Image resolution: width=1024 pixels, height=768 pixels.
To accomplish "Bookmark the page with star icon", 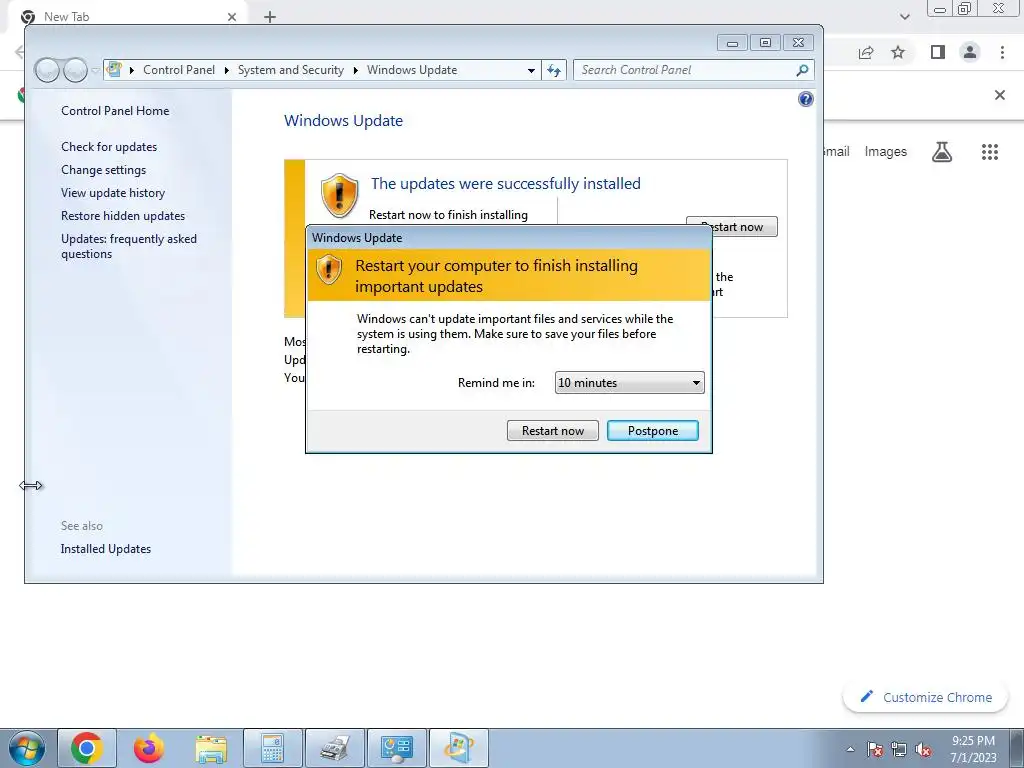I will pos(898,52).
